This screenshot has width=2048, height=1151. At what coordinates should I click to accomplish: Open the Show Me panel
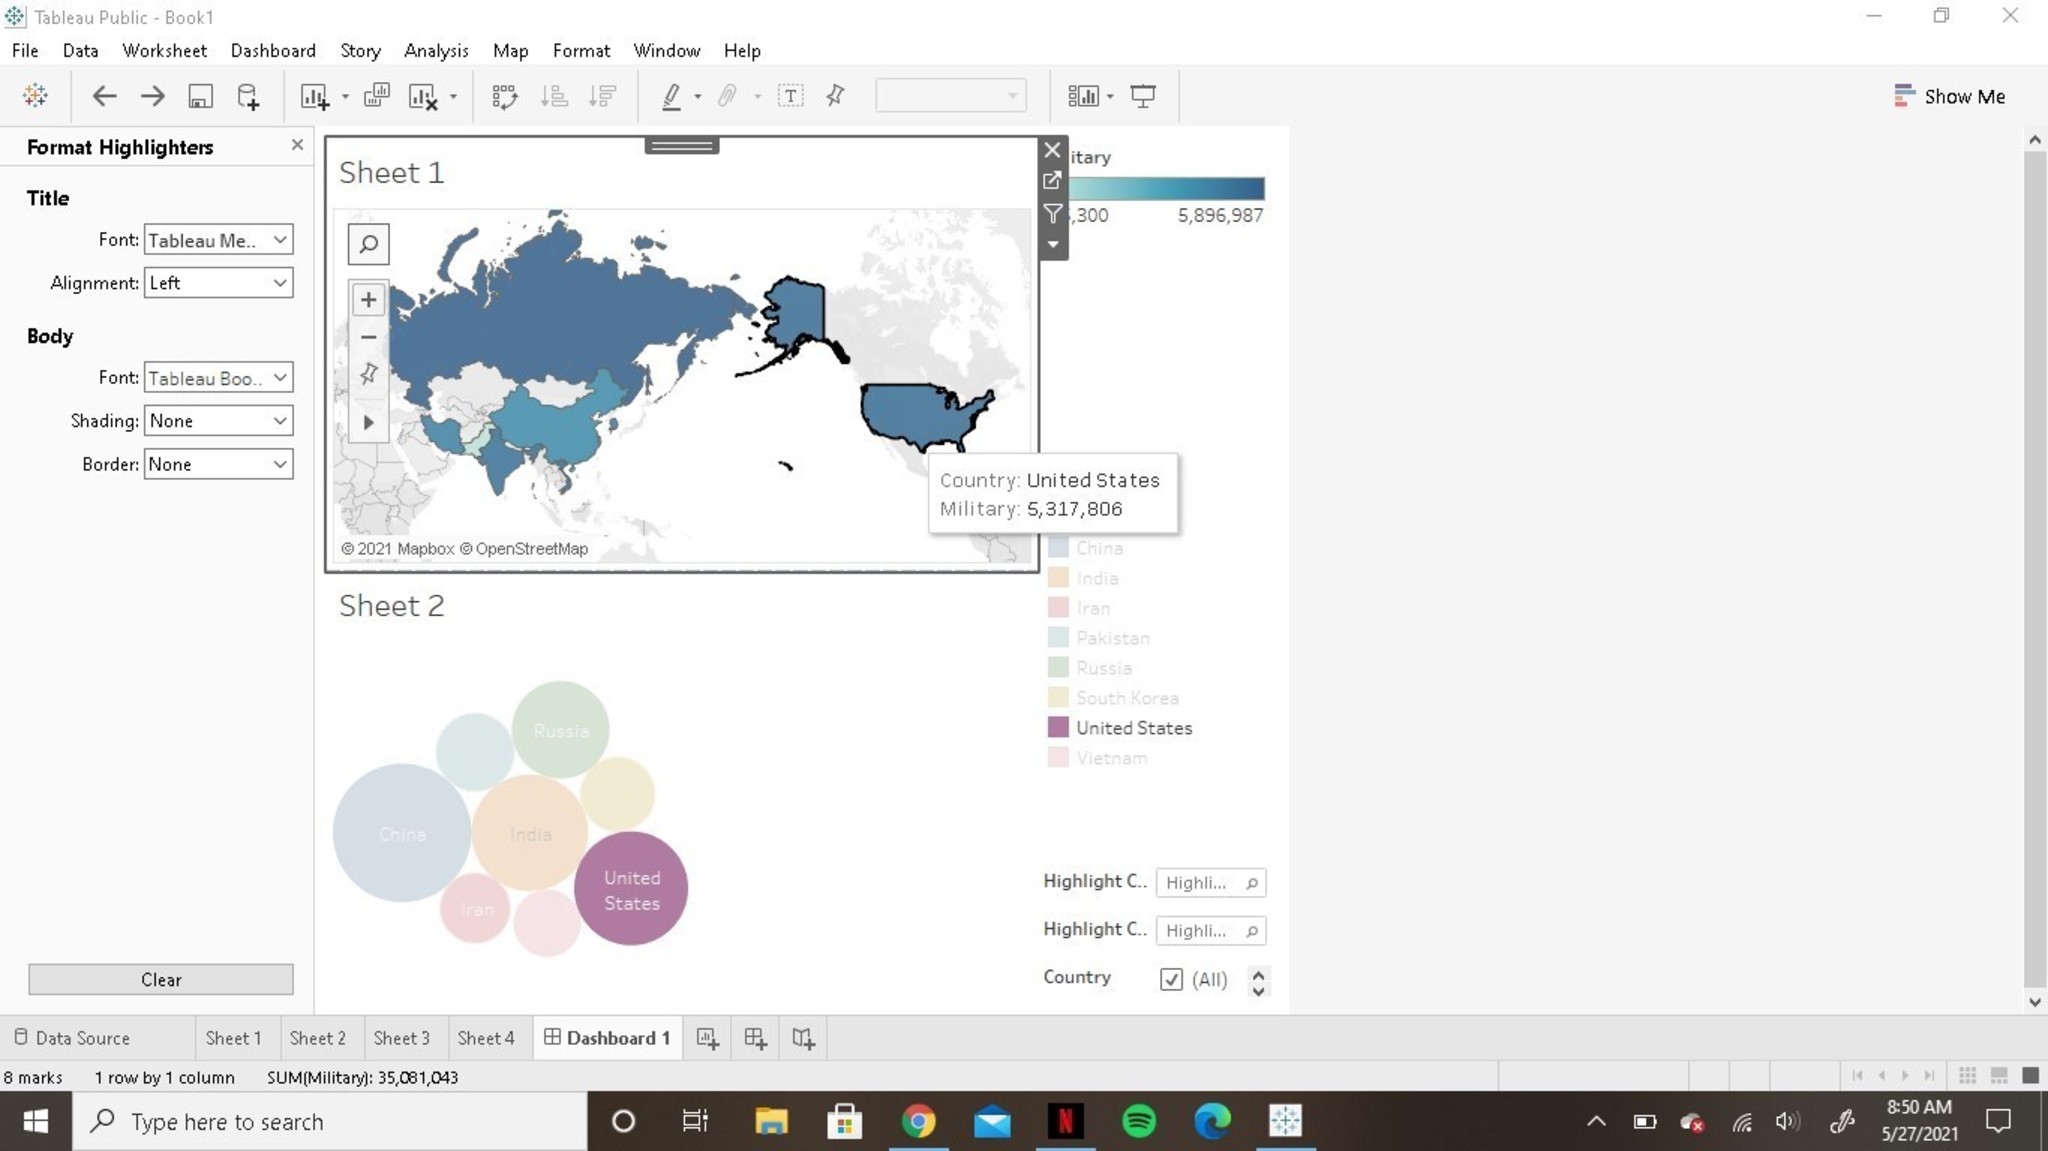point(1950,96)
